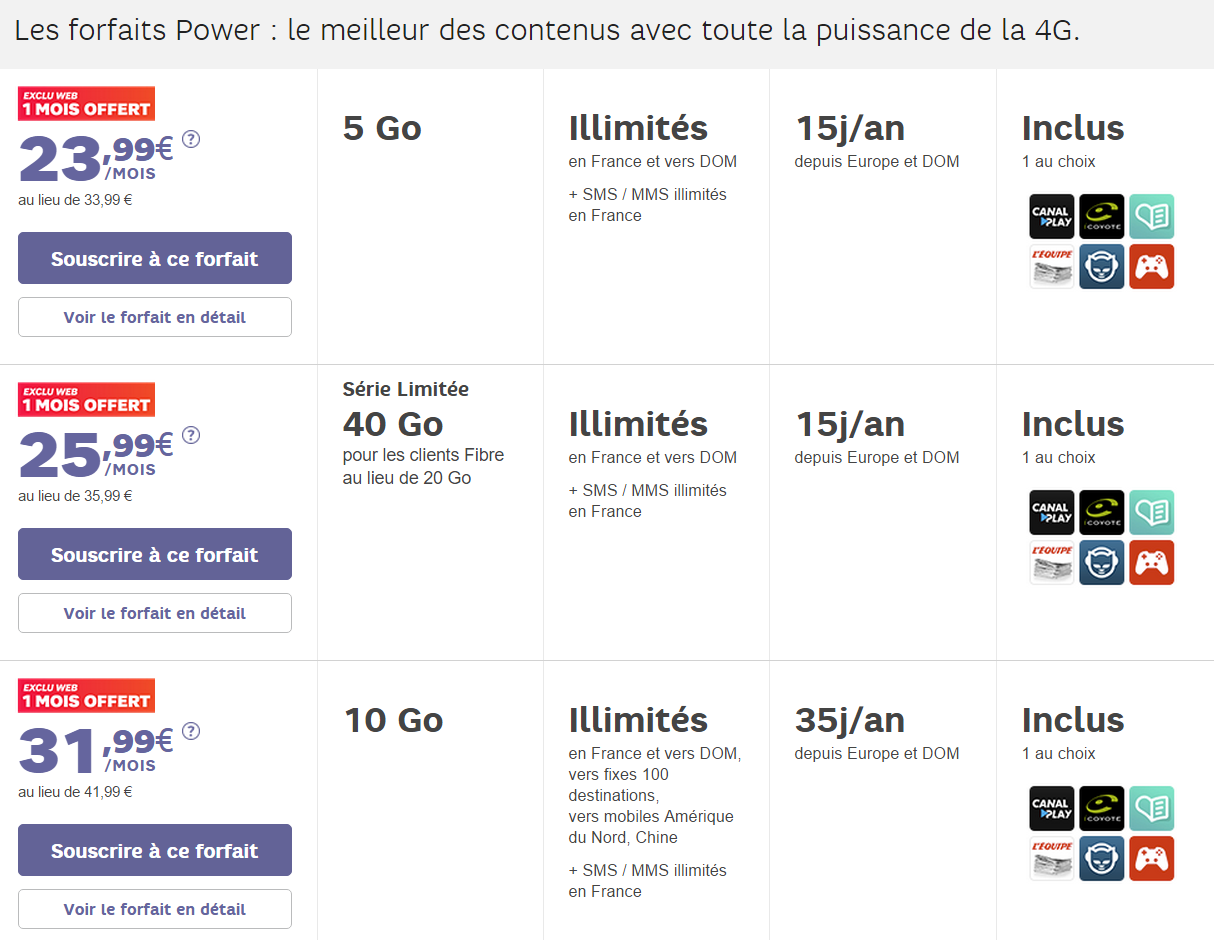Select the red gamepad icon in the 31,99€ plan
Image resolution: width=1214 pixels, height=940 pixels.
[x=1151, y=859]
